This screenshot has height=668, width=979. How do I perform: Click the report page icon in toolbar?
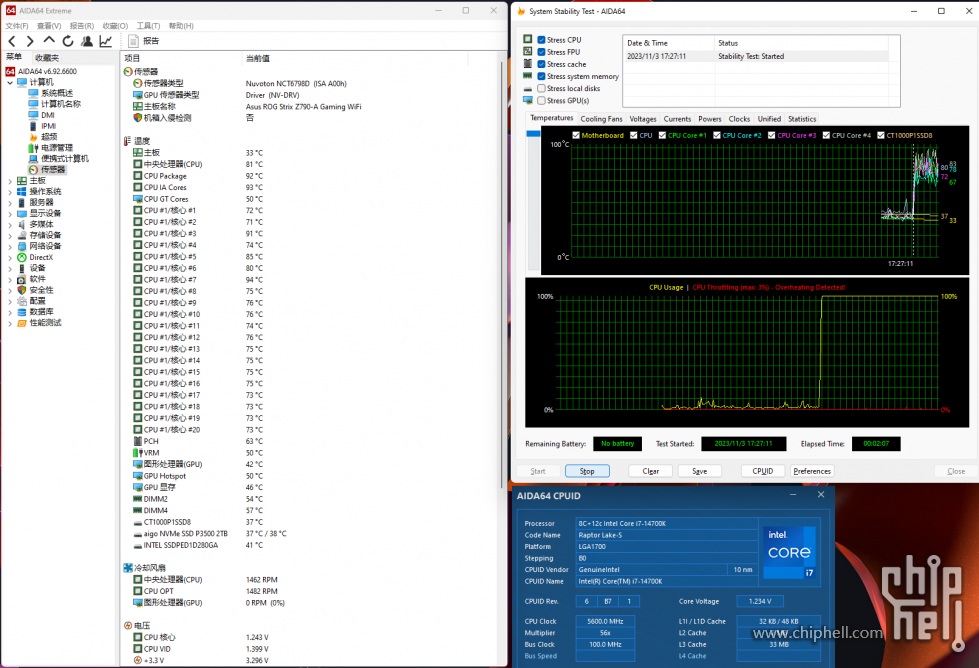click(133, 41)
